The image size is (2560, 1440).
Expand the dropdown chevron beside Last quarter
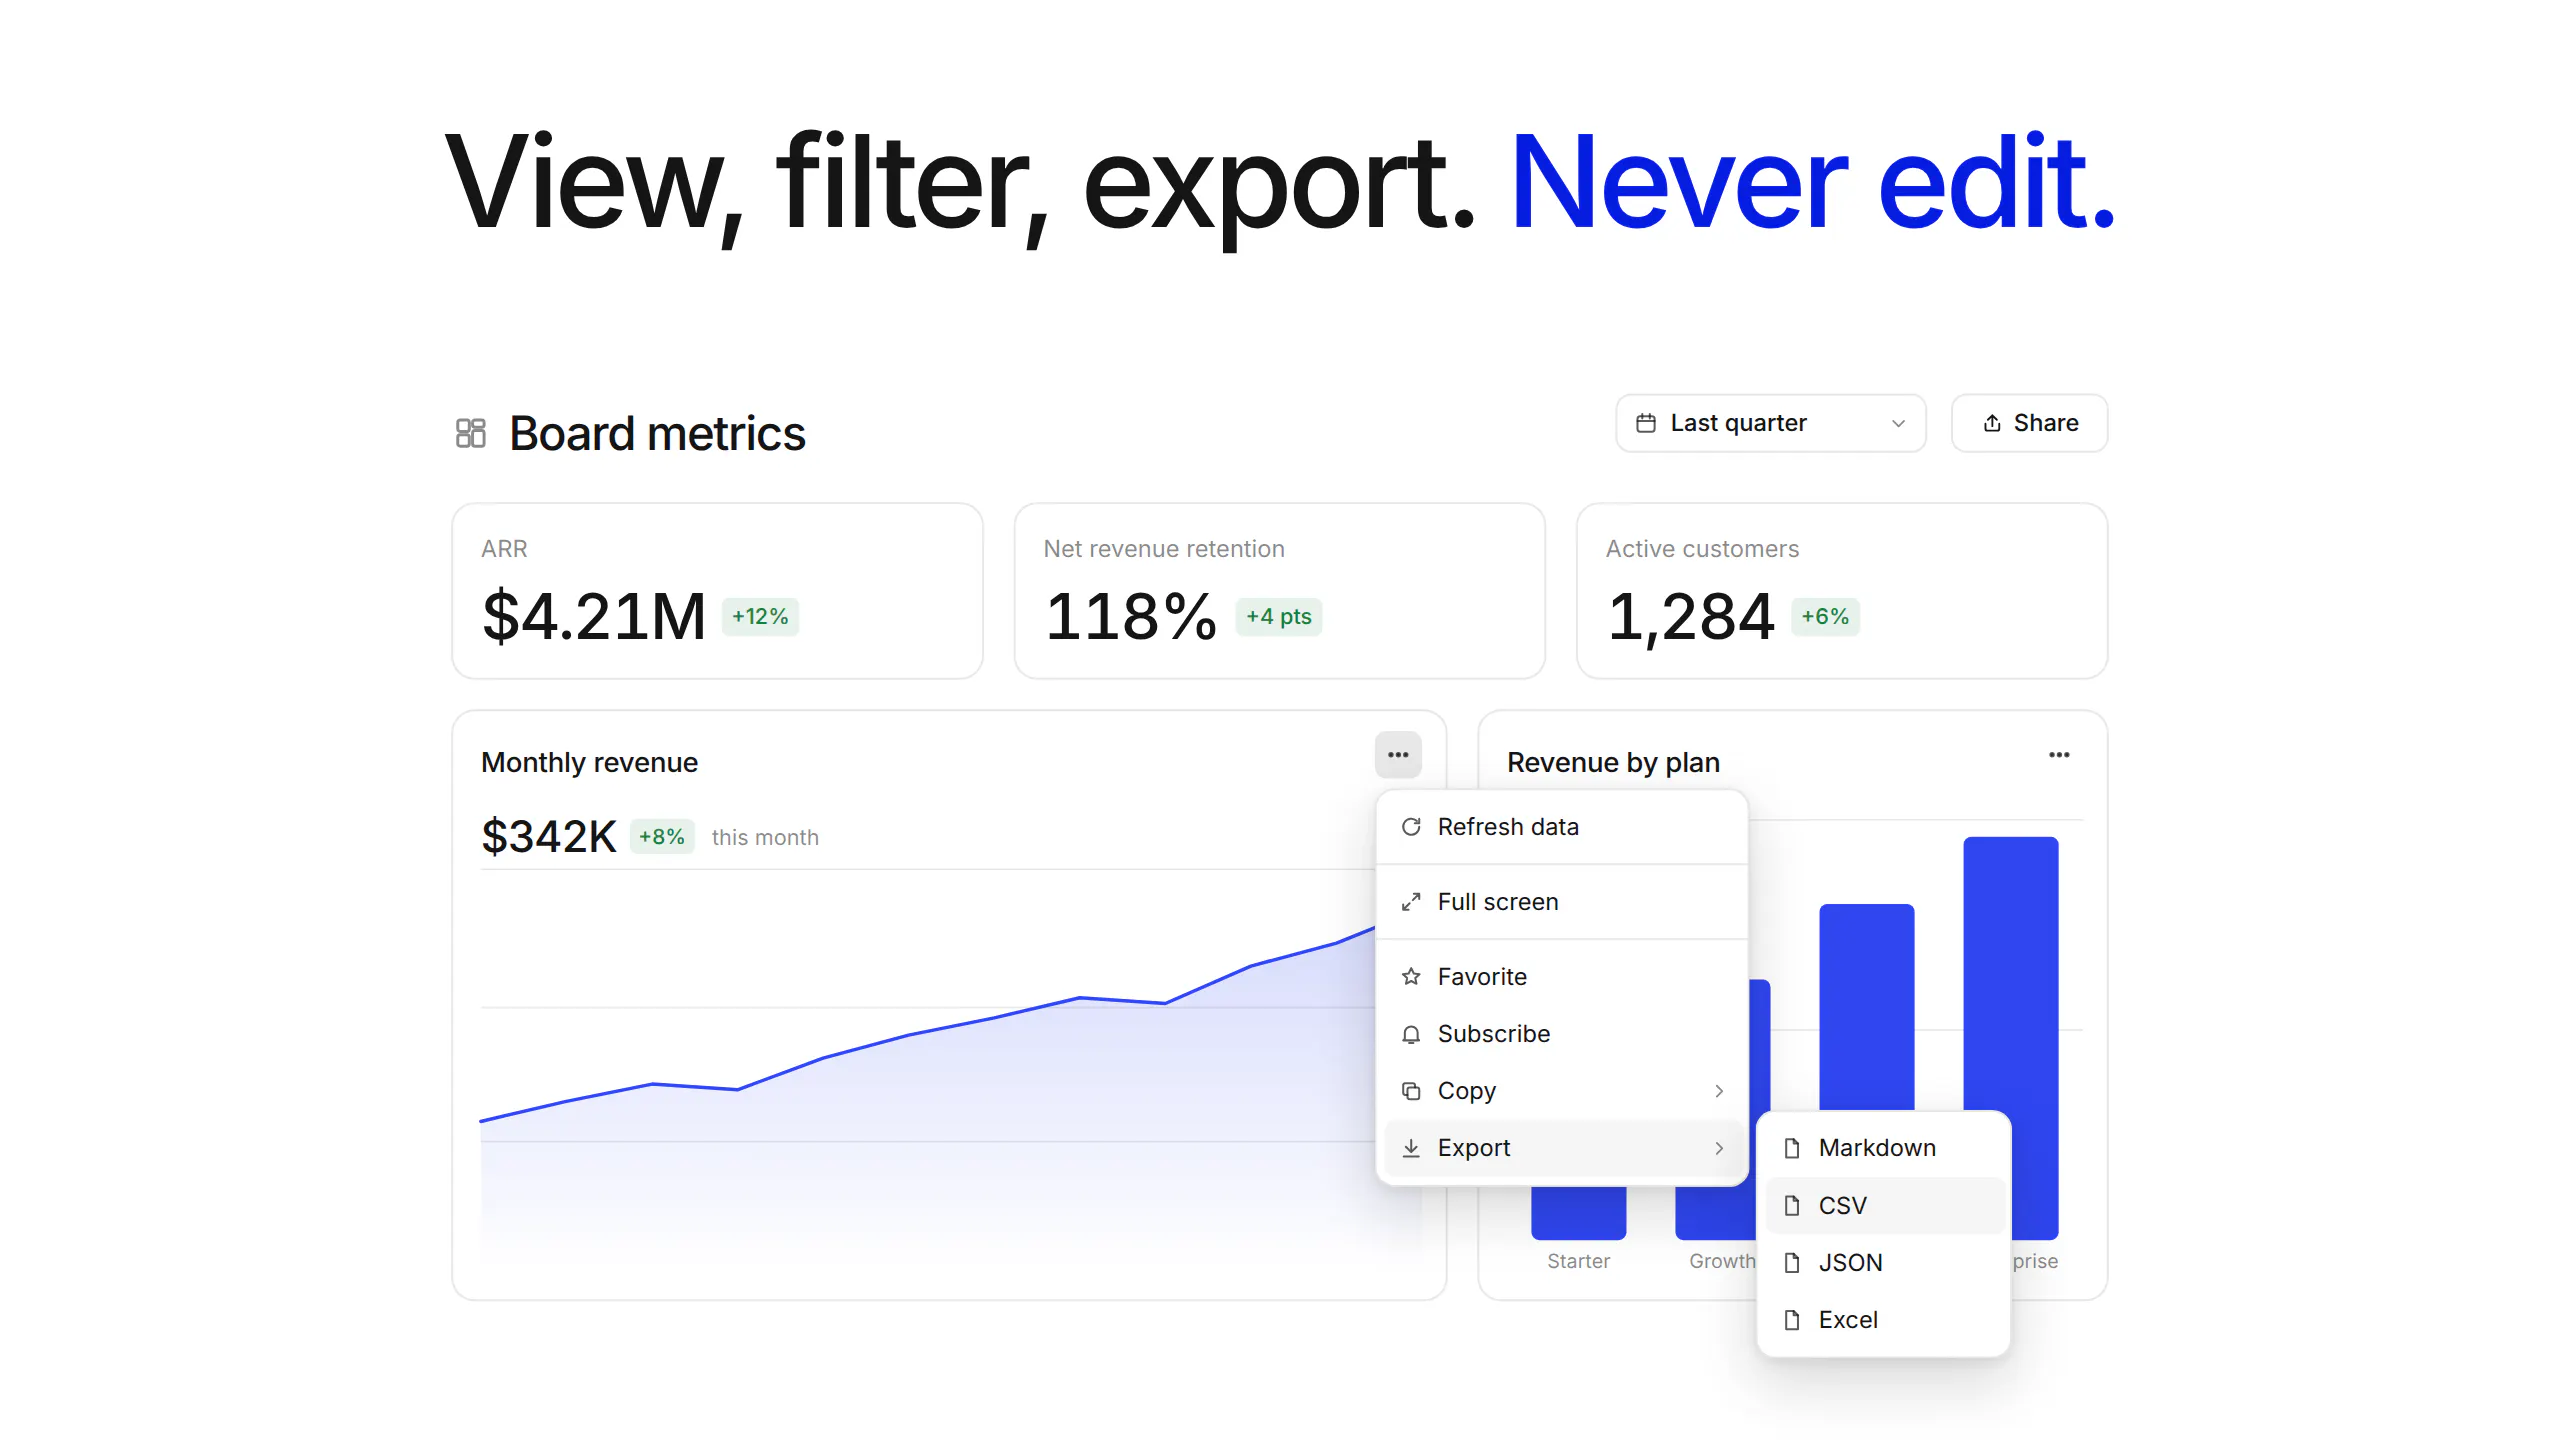coord(1898,424)
